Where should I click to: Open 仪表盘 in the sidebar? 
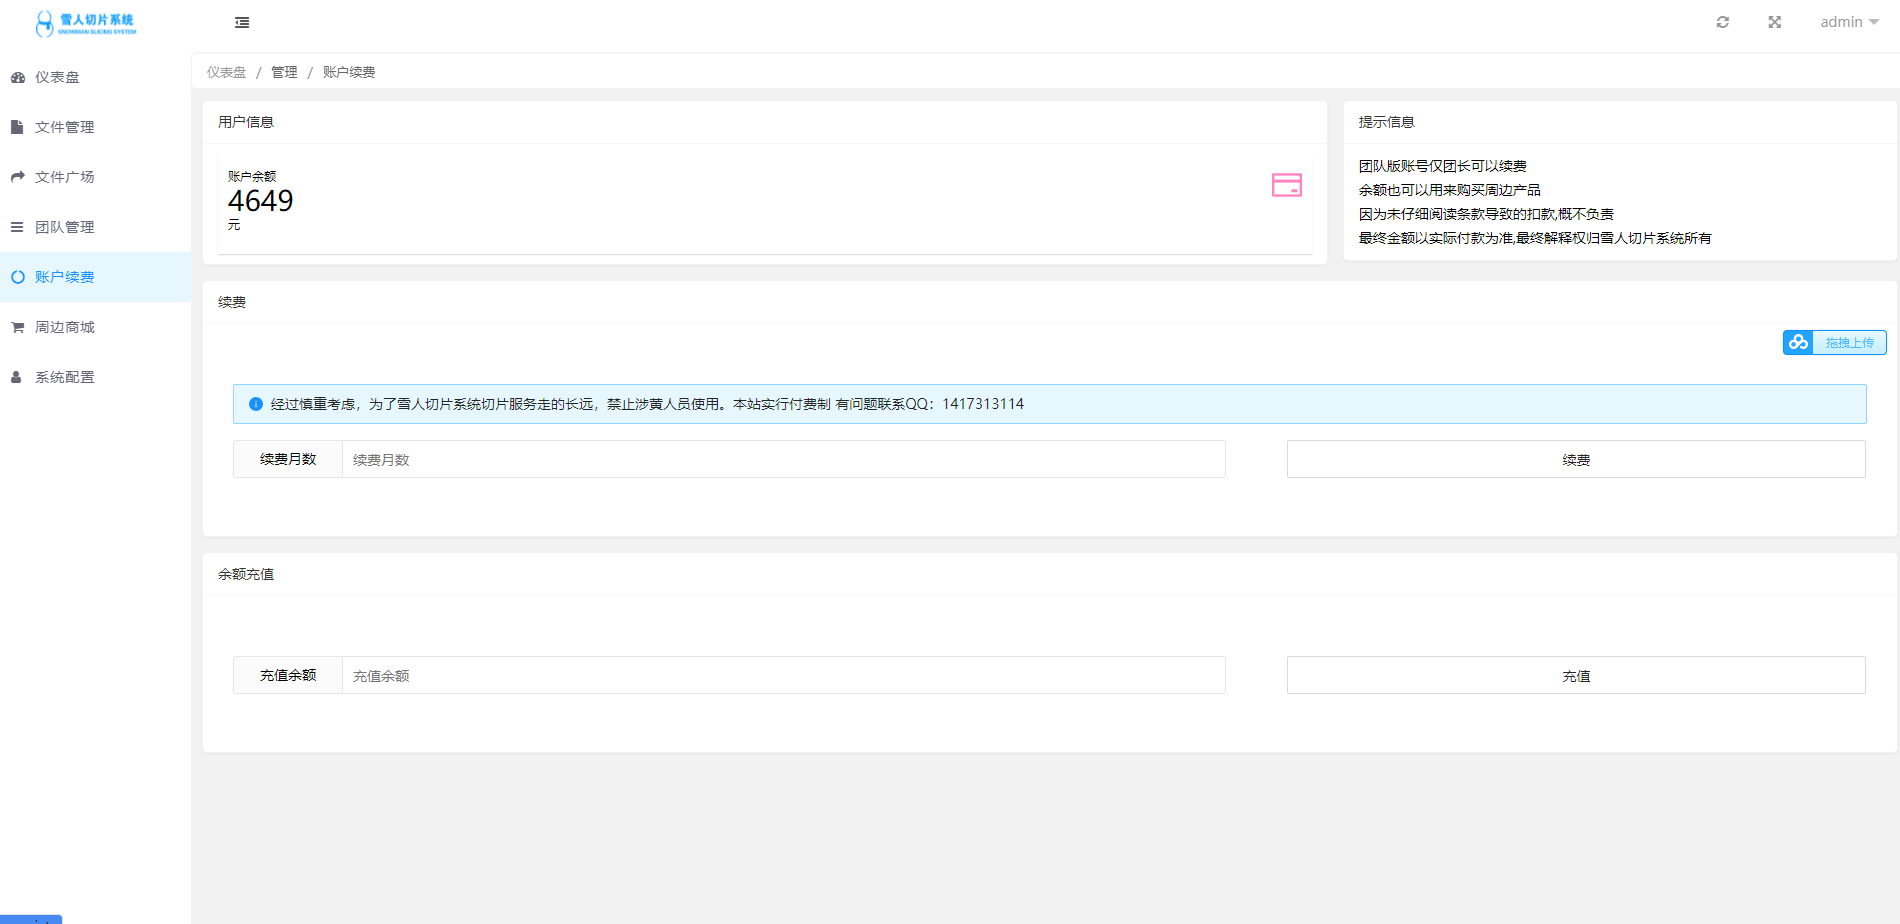point(57,77)
